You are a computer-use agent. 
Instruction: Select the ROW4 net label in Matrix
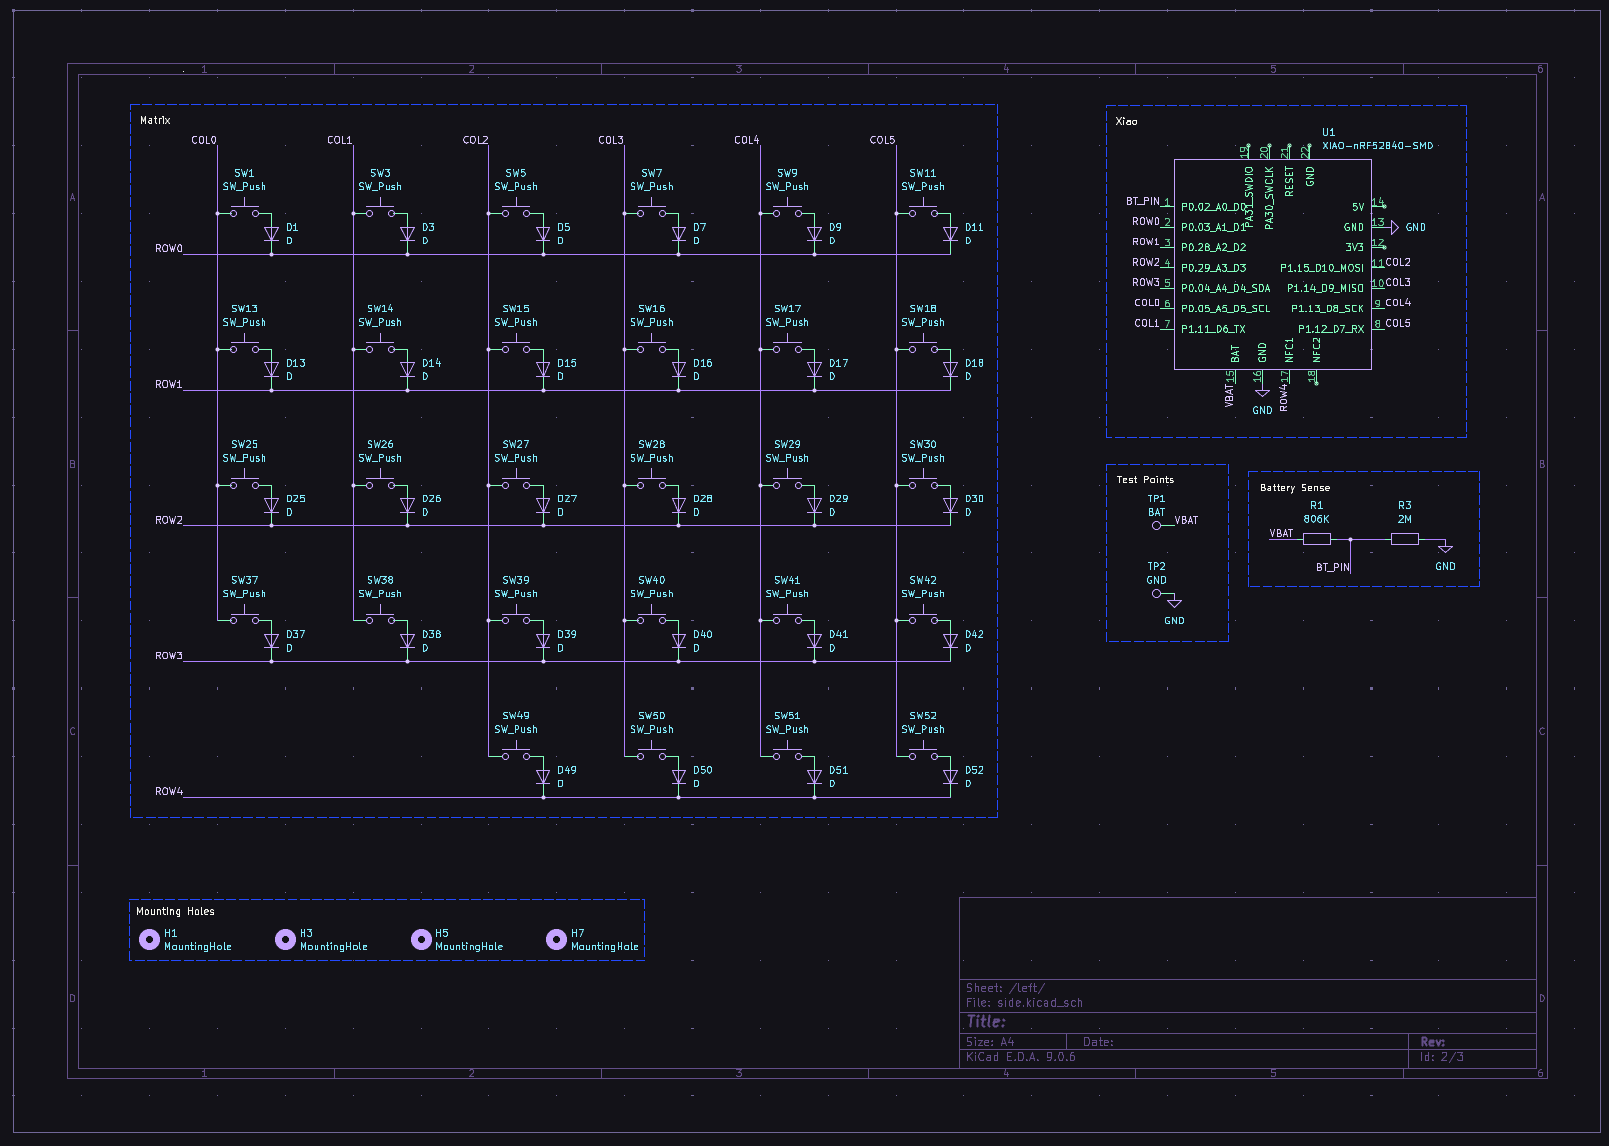(x=169, y=792)
